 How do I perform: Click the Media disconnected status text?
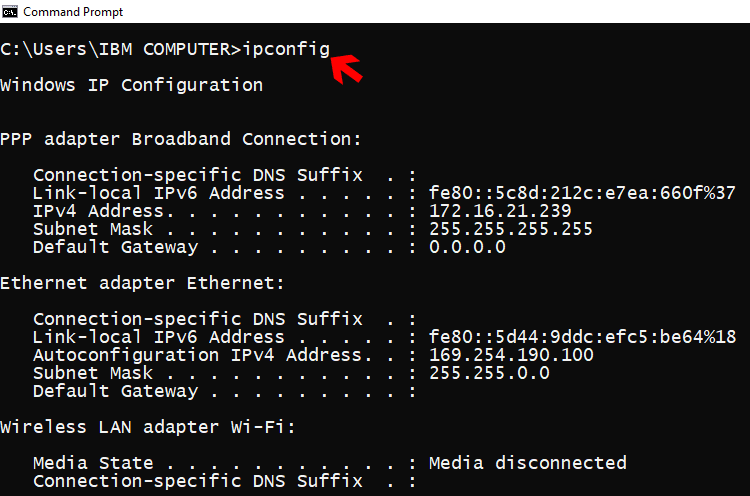coord(528,463)
